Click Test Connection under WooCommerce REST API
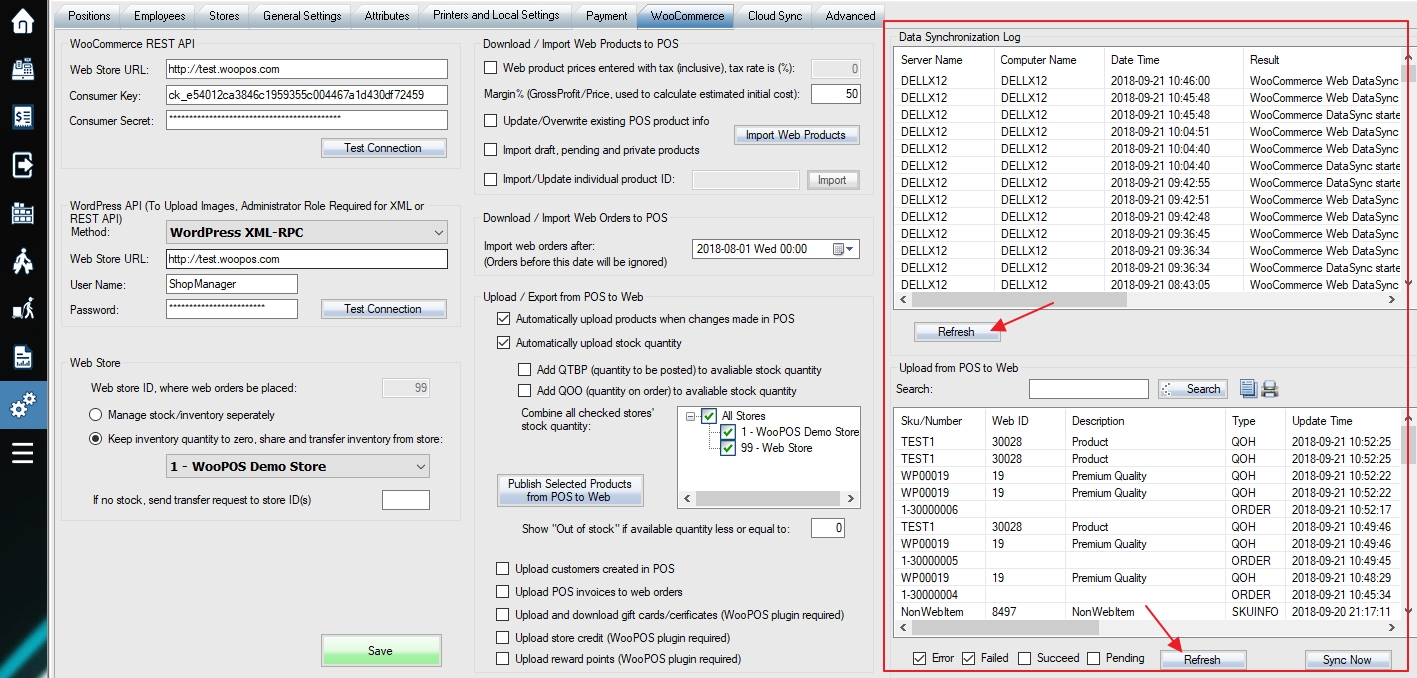Viewport: 1417px width, 678px height. [383, 148]
